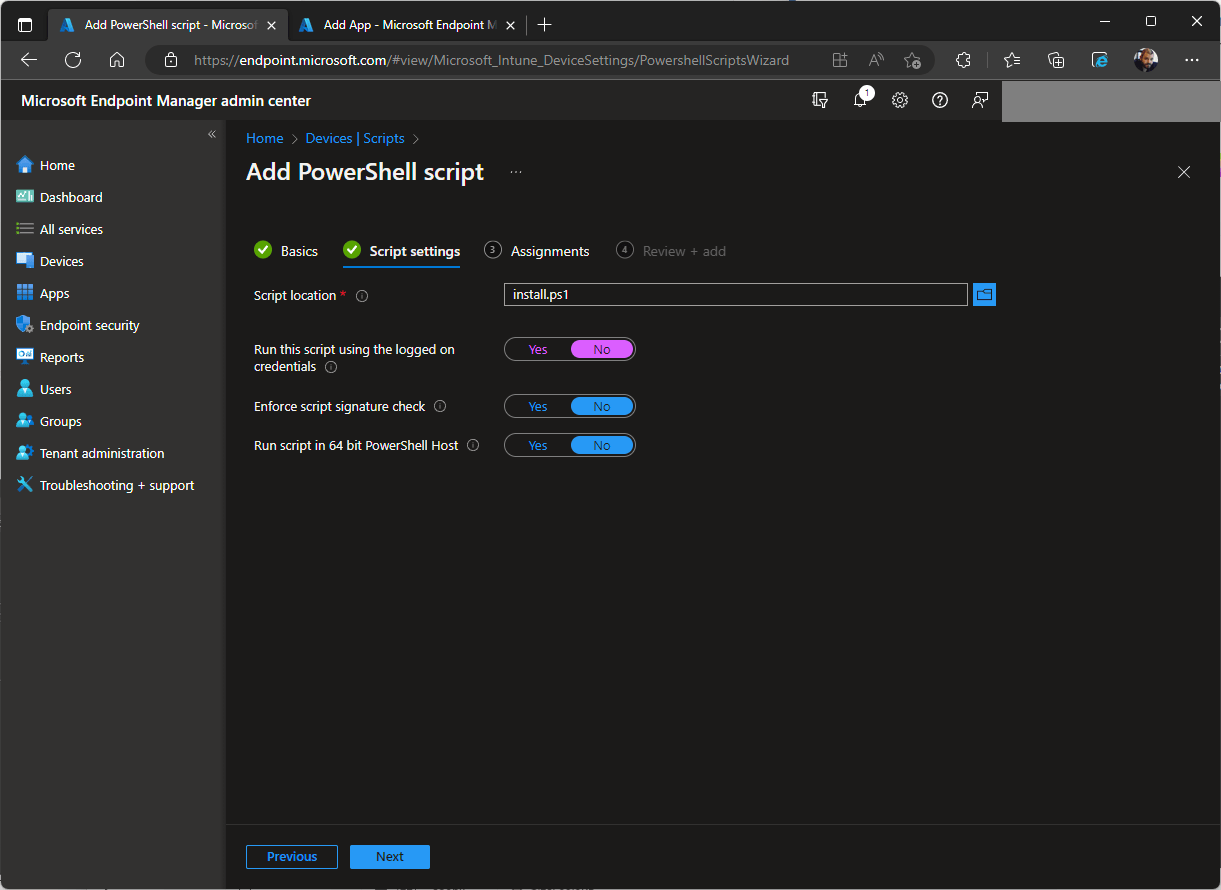Click info icon next to Script location
The height and width of the screenshot is (890, 1221).
362,296
